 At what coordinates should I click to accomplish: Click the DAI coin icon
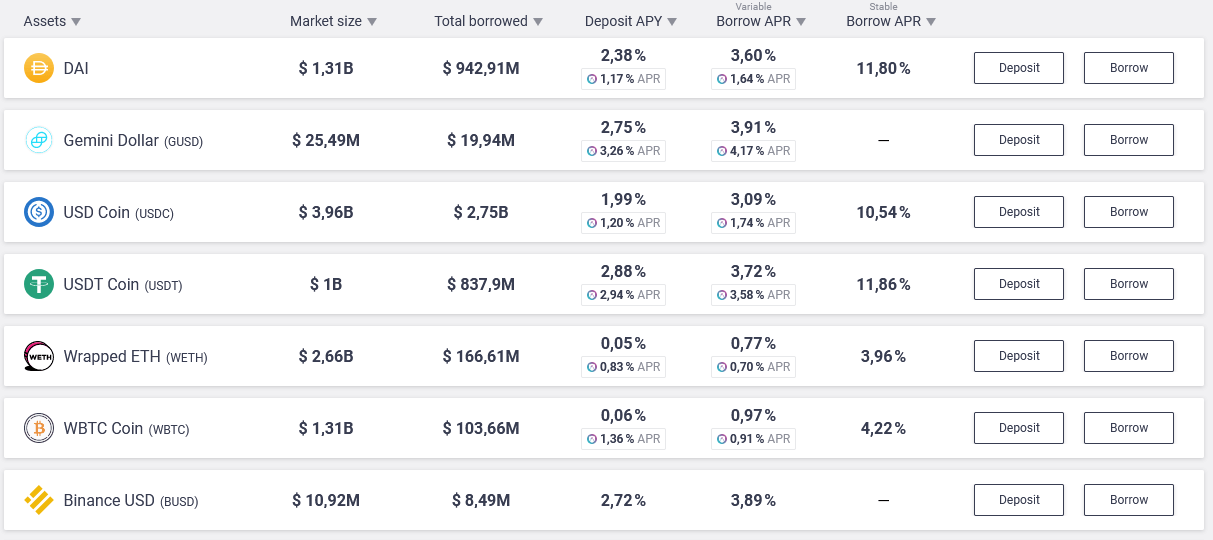(x=39, y=68)
